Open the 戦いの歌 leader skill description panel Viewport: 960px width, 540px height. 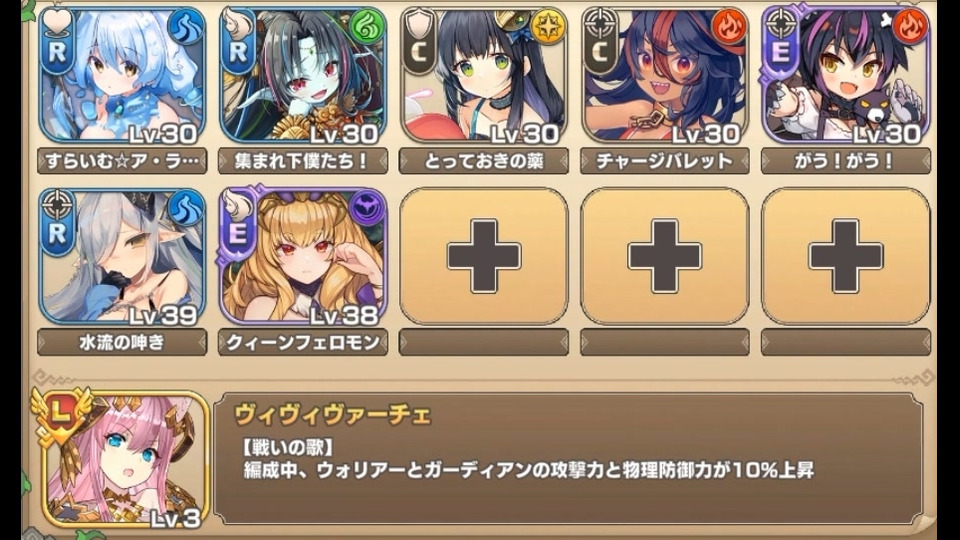point(568,459)
